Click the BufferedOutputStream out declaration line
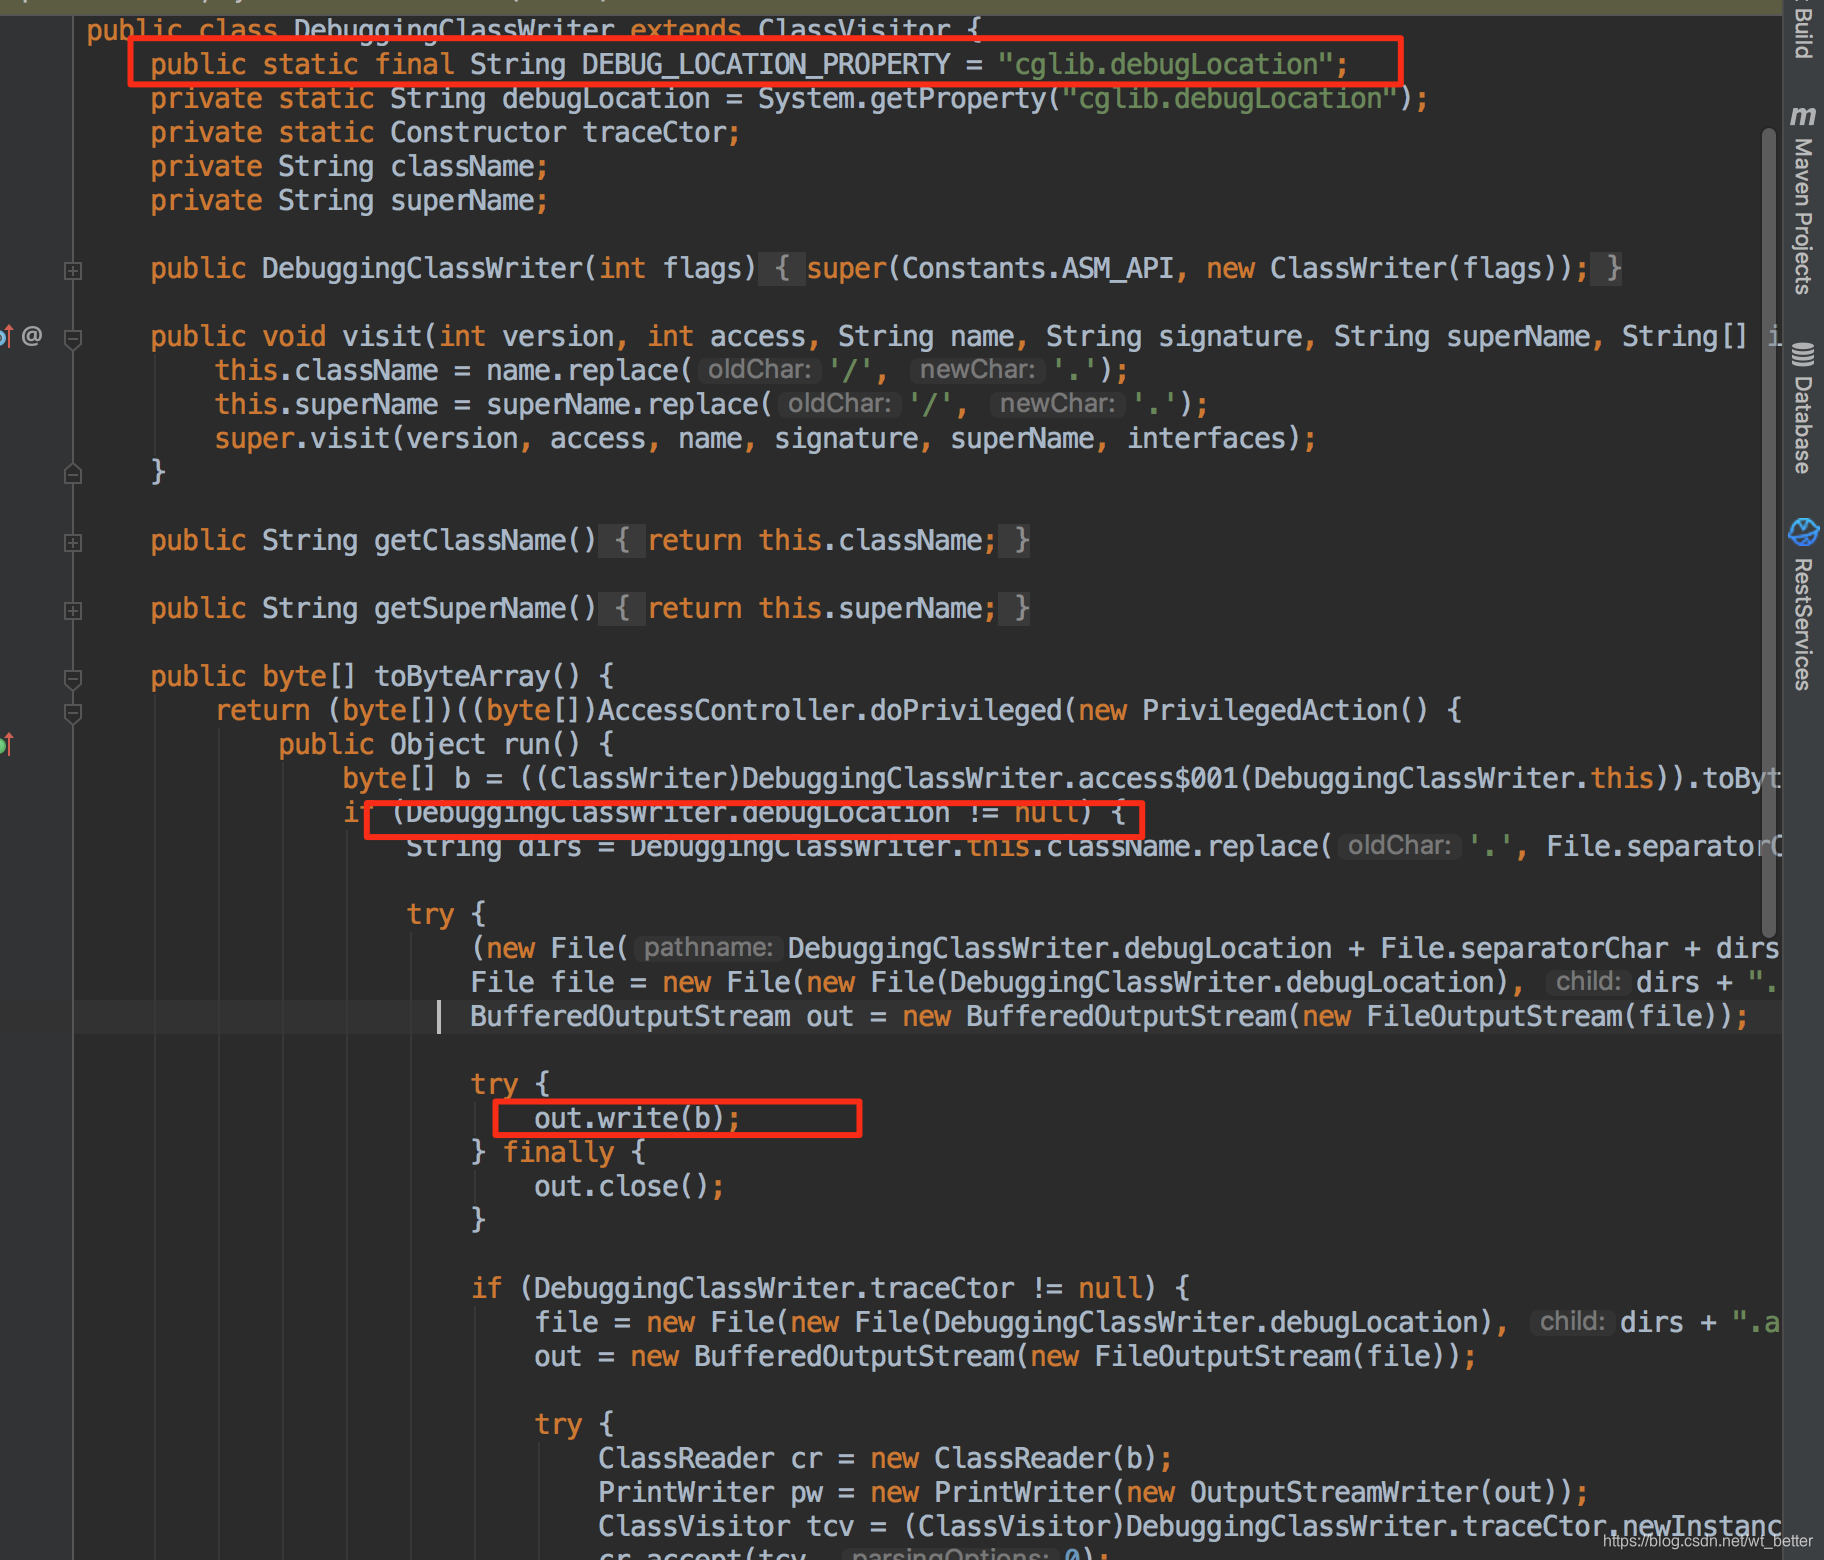 1110,1016
